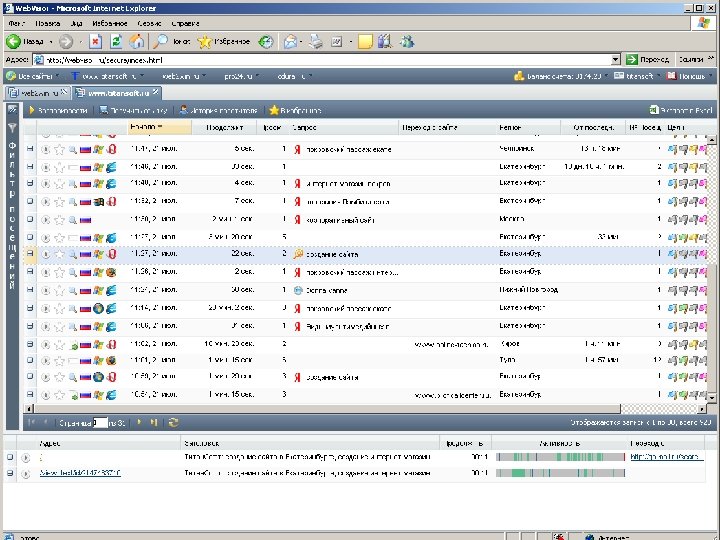
Task: Open the Правка menu
Action: click(x=48, y=23)
